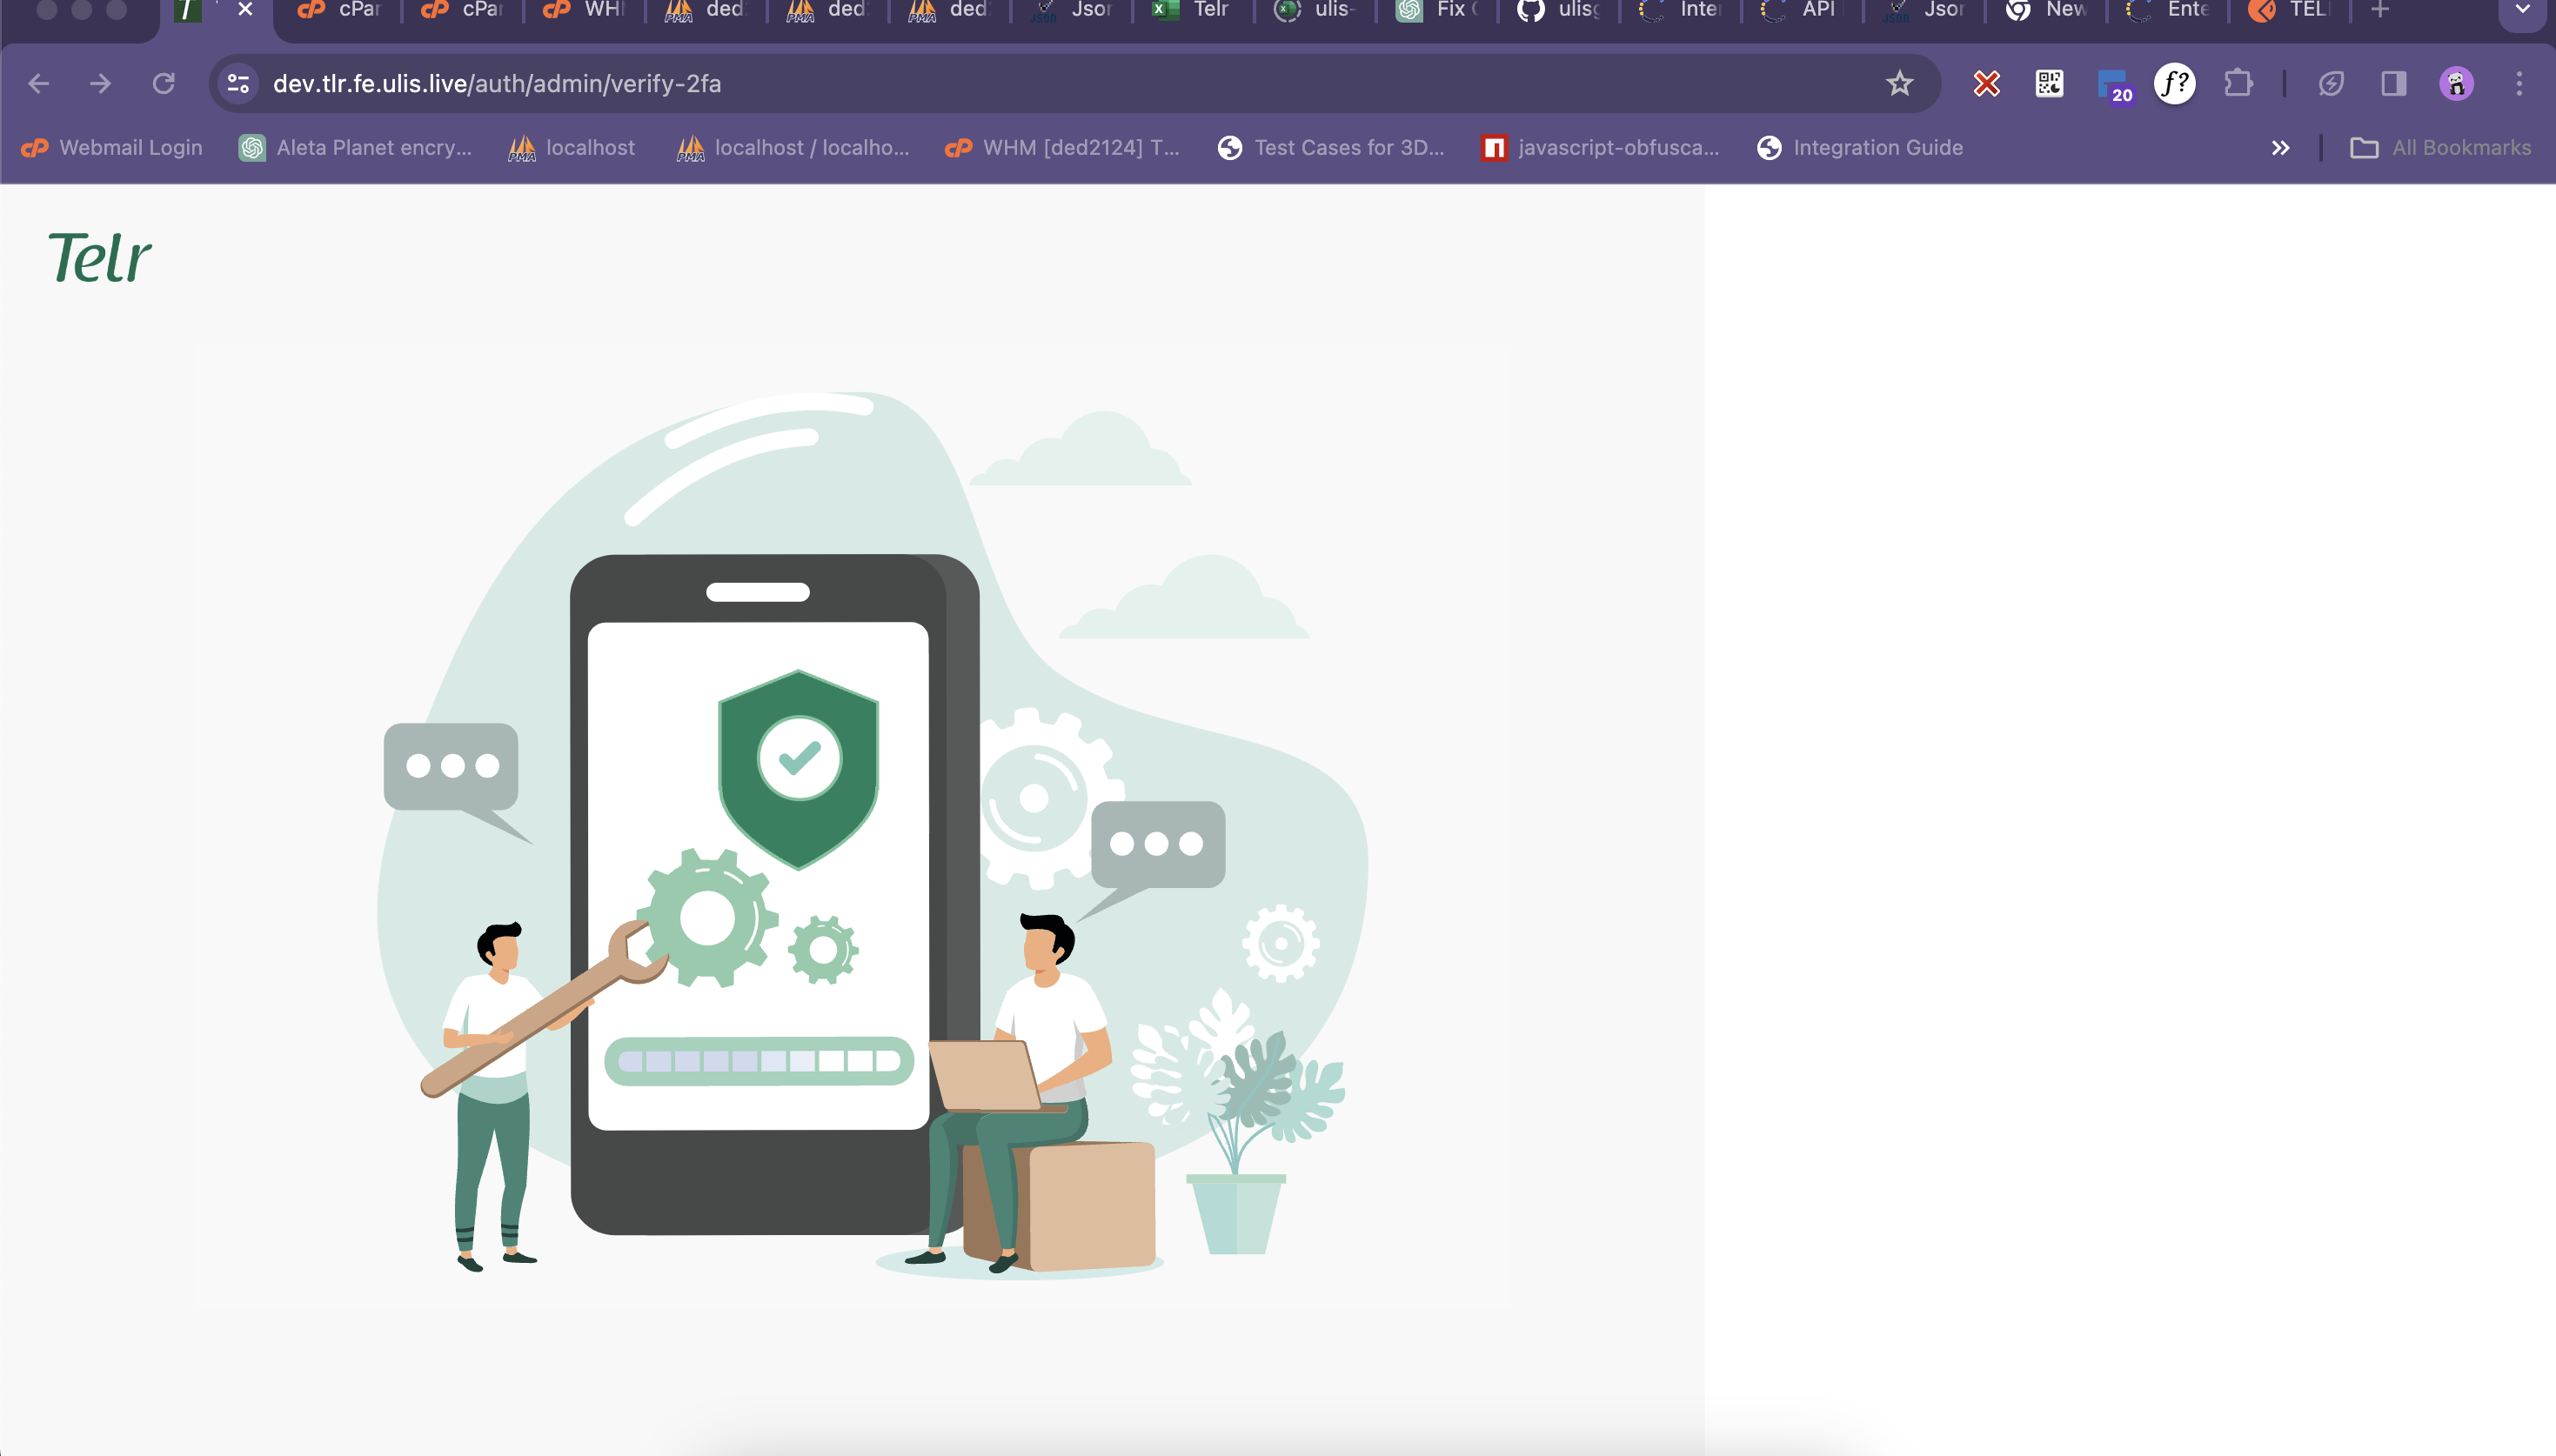Viewport: 2556px width, 1456px height.
Task: Click the forward navigation arrow
Action: [100, 84]
